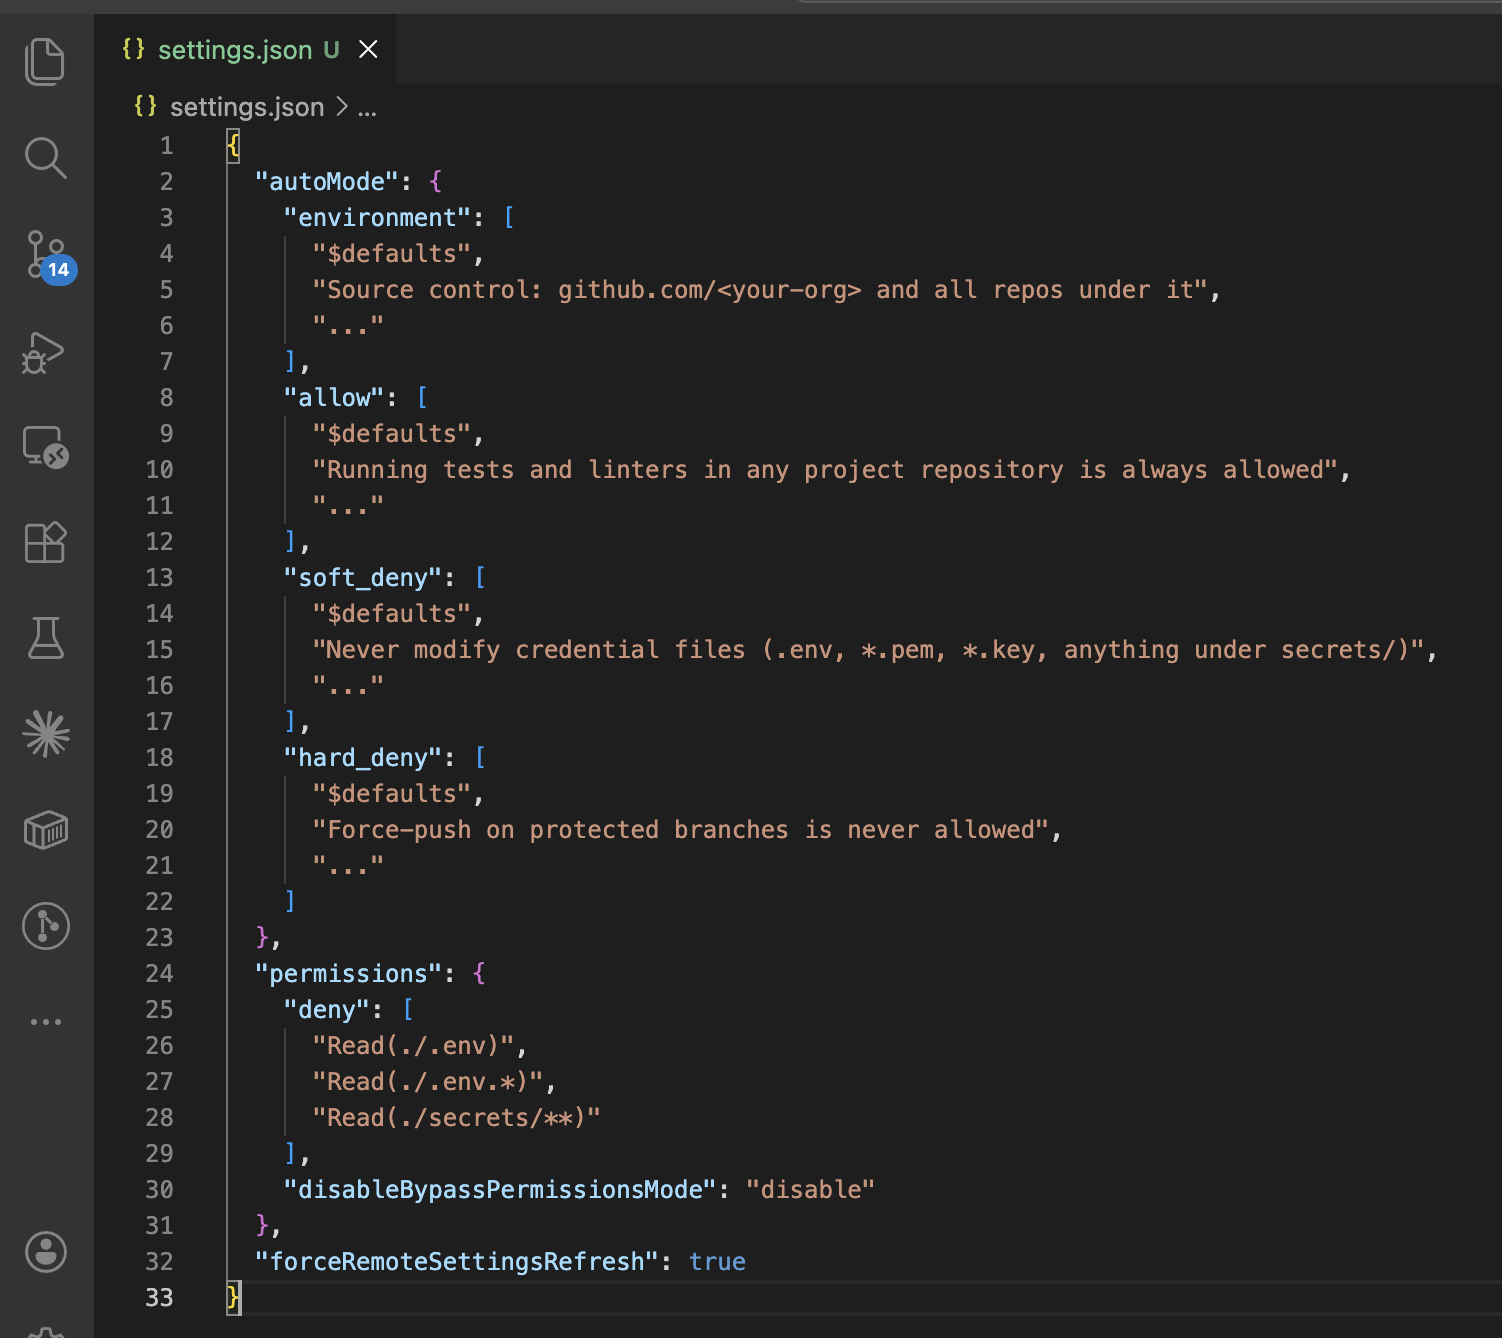Click the "disable" value string
Viewport: 1502px width, 1338px height.
point(810,1190)
